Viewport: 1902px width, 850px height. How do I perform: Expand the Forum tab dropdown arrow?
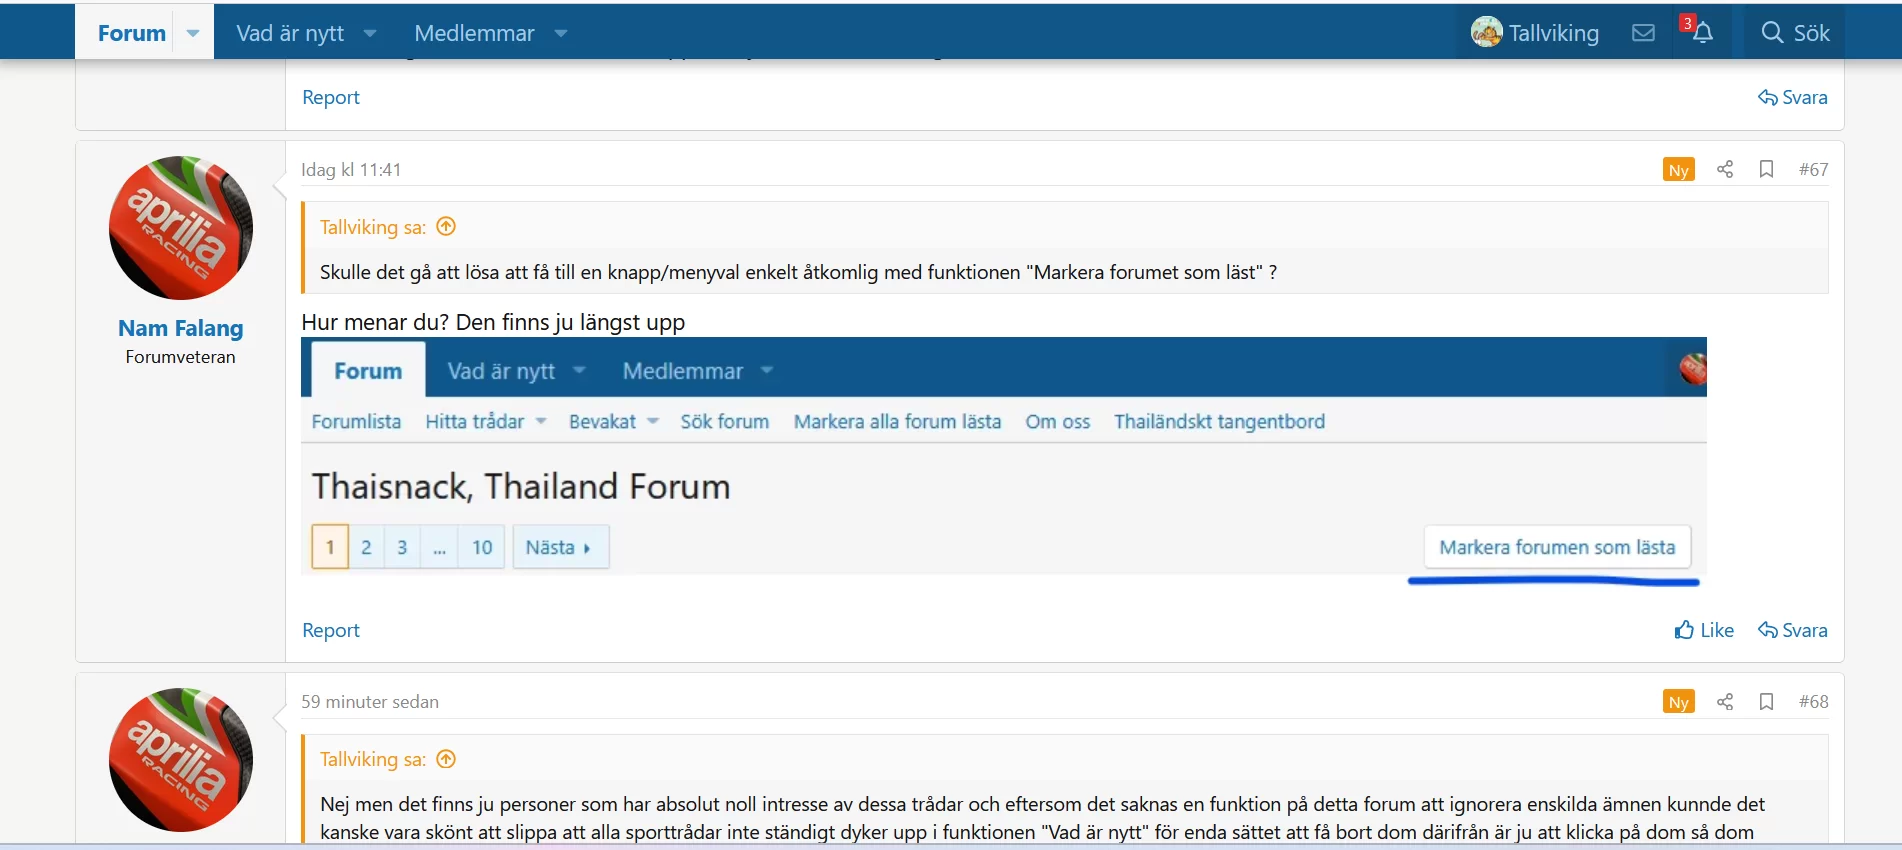click(193, 33)
